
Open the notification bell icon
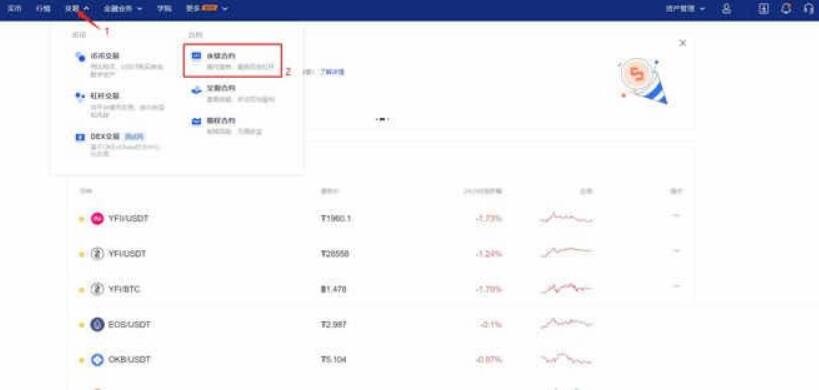(x=786, y=9)
